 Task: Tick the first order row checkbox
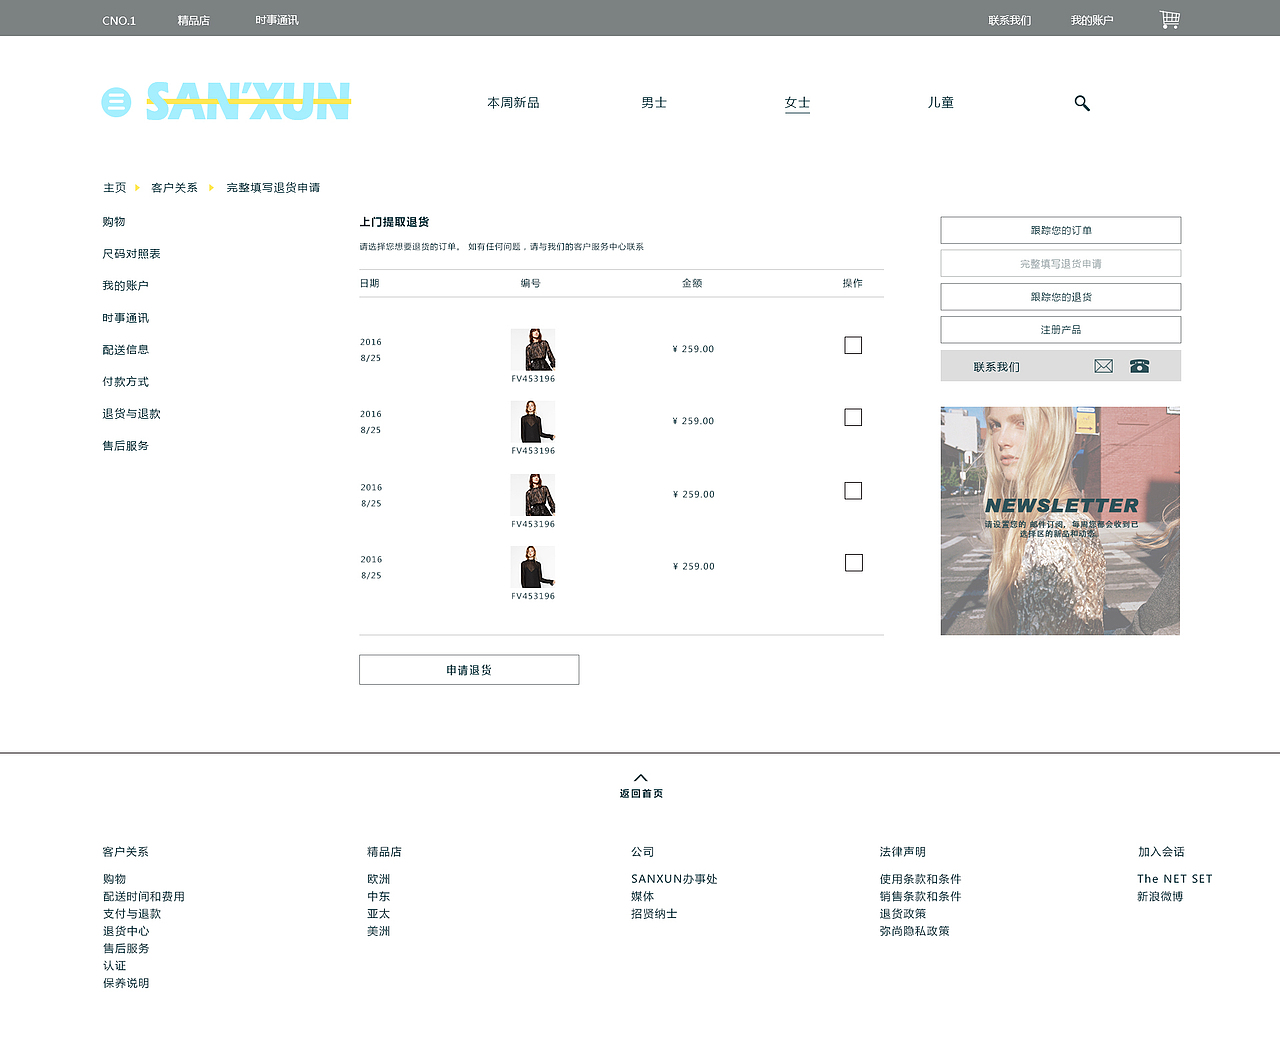pyautogui.click(x=853, y=345)
